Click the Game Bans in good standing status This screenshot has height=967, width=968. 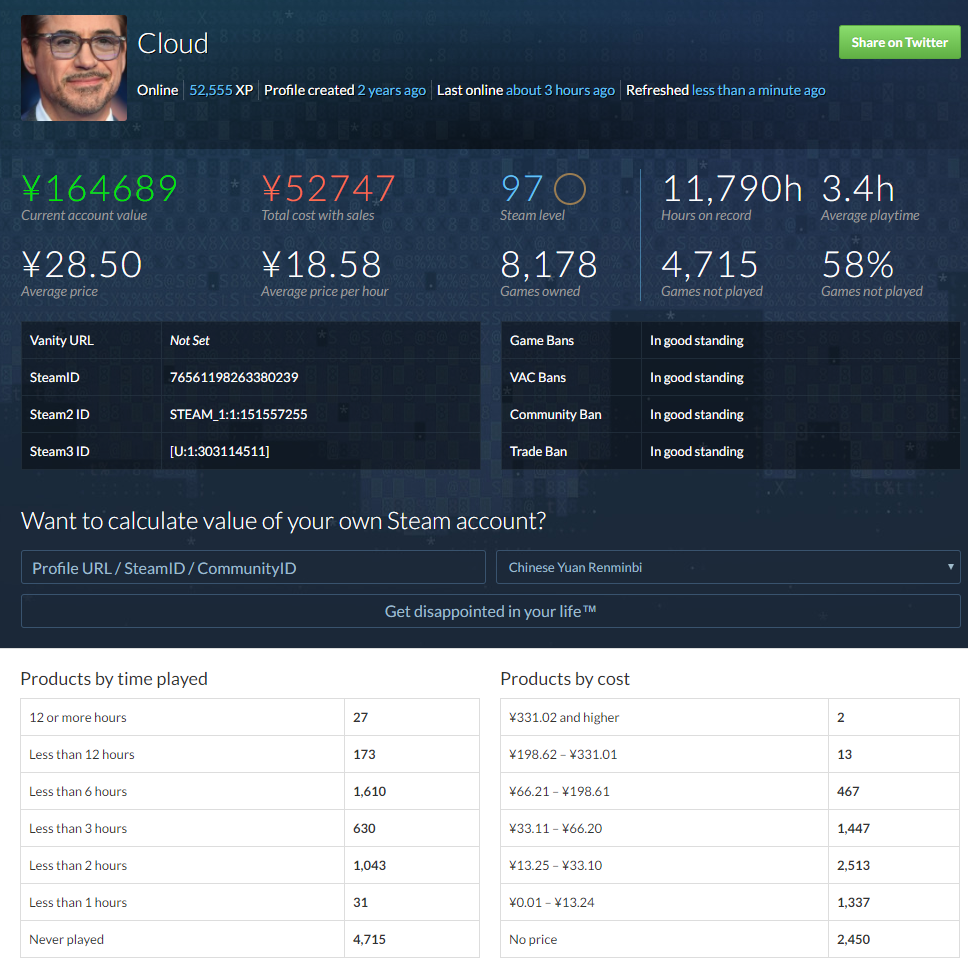click(x=696, y=340)
